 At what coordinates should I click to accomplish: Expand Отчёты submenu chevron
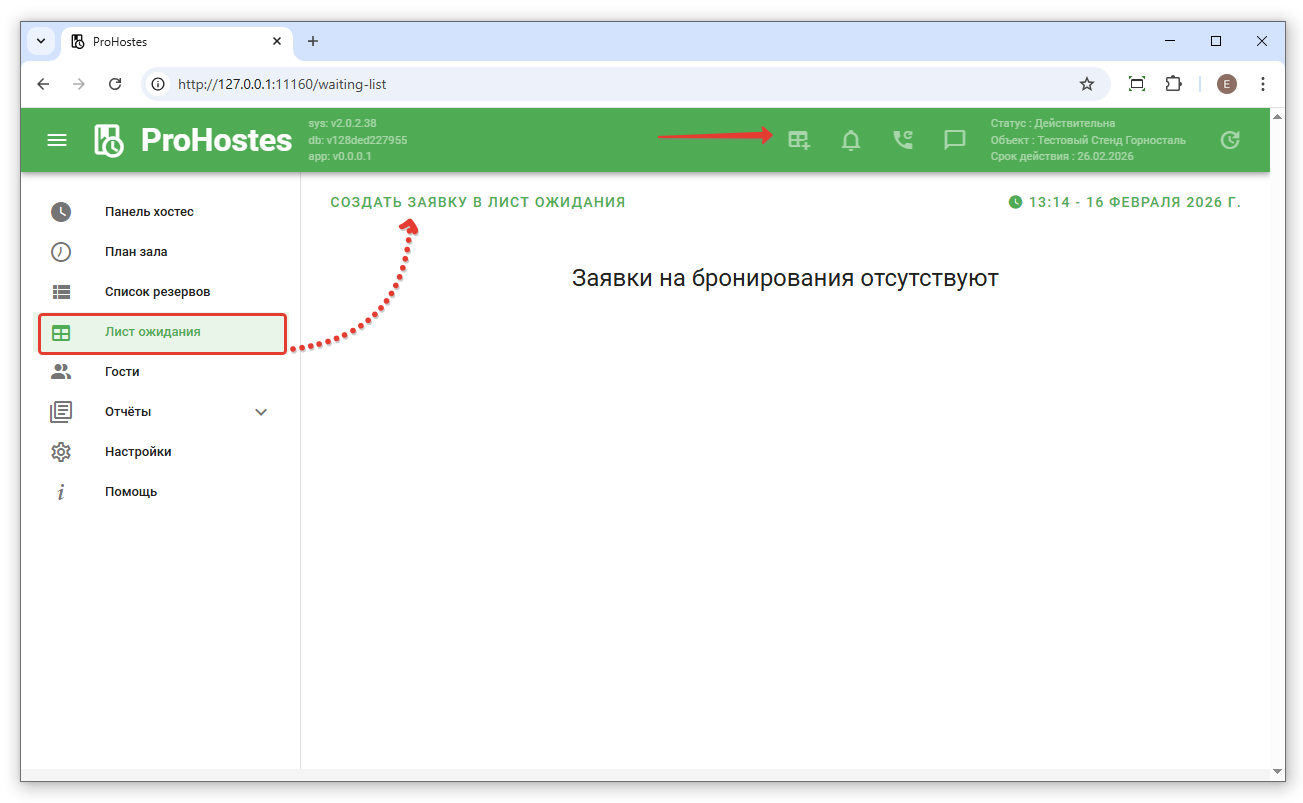[x=261, y=412]
